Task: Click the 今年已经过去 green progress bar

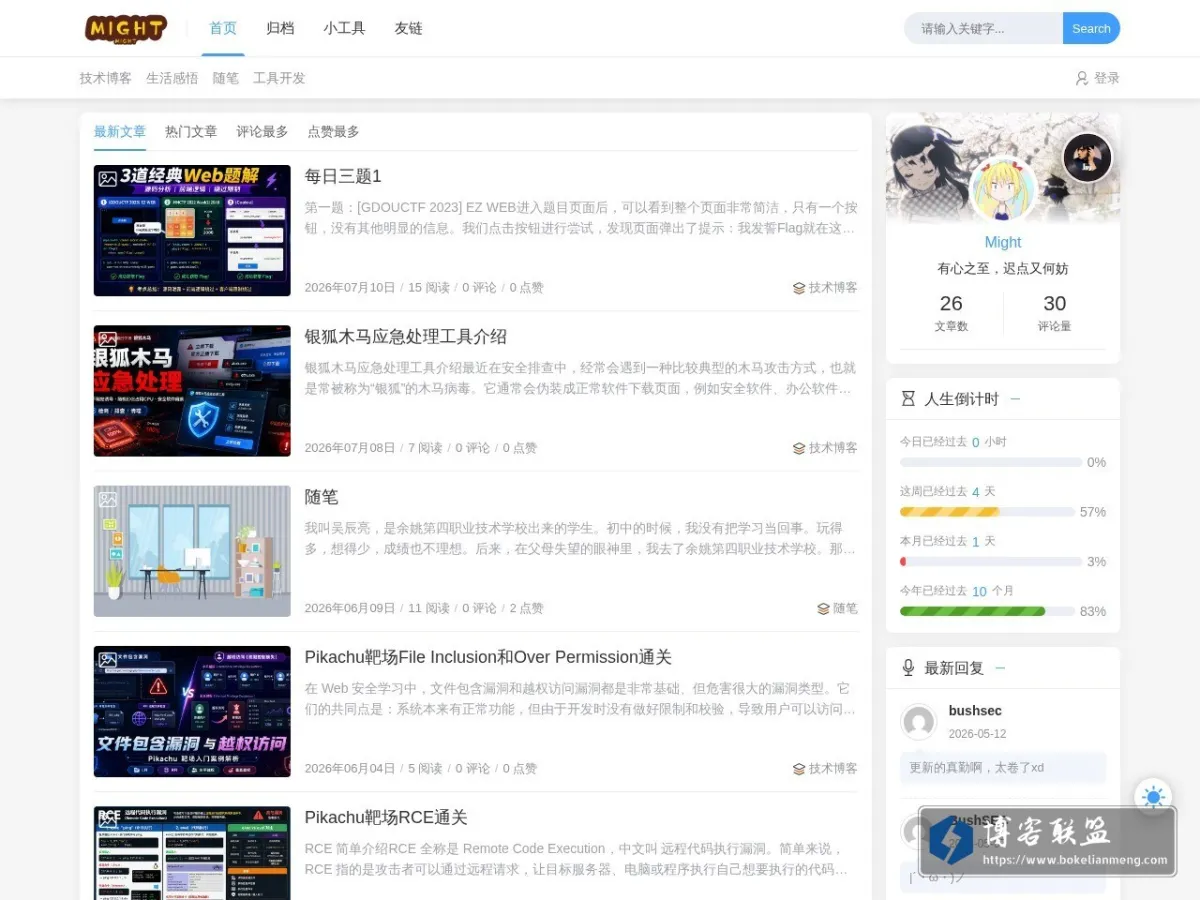Action: point(987,611)
